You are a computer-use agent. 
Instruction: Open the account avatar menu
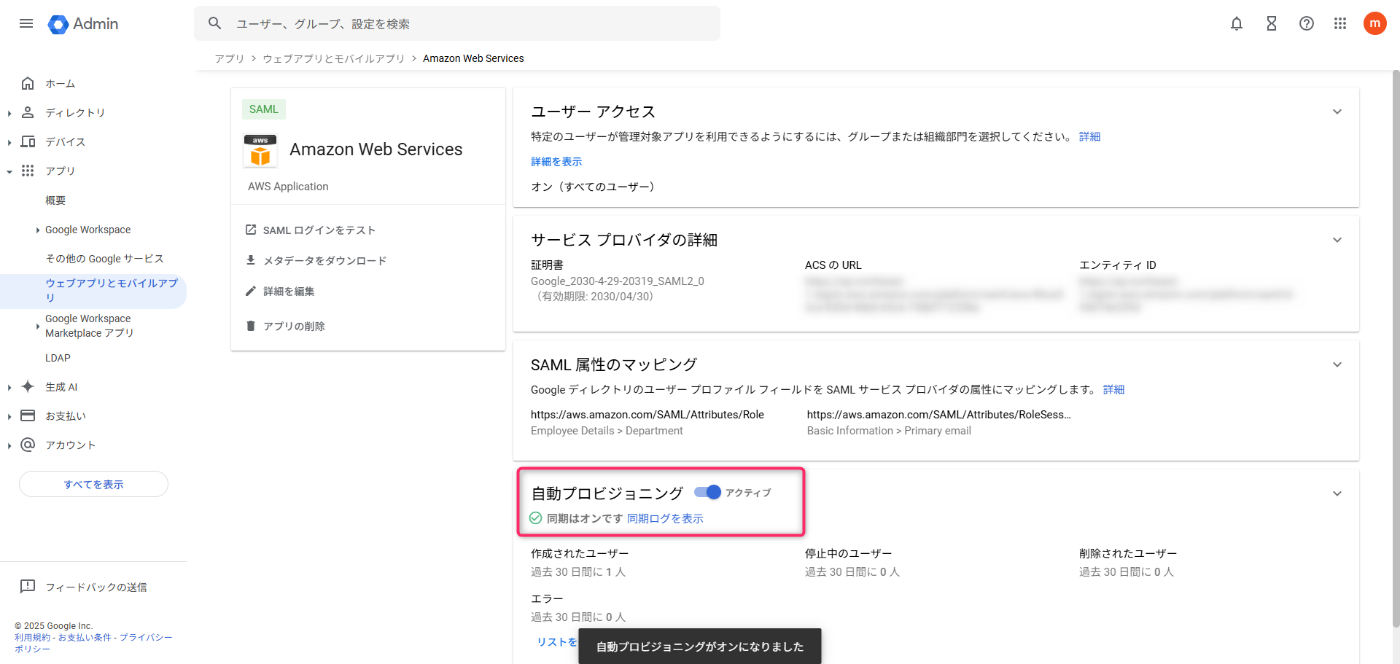pos(1375,23)
